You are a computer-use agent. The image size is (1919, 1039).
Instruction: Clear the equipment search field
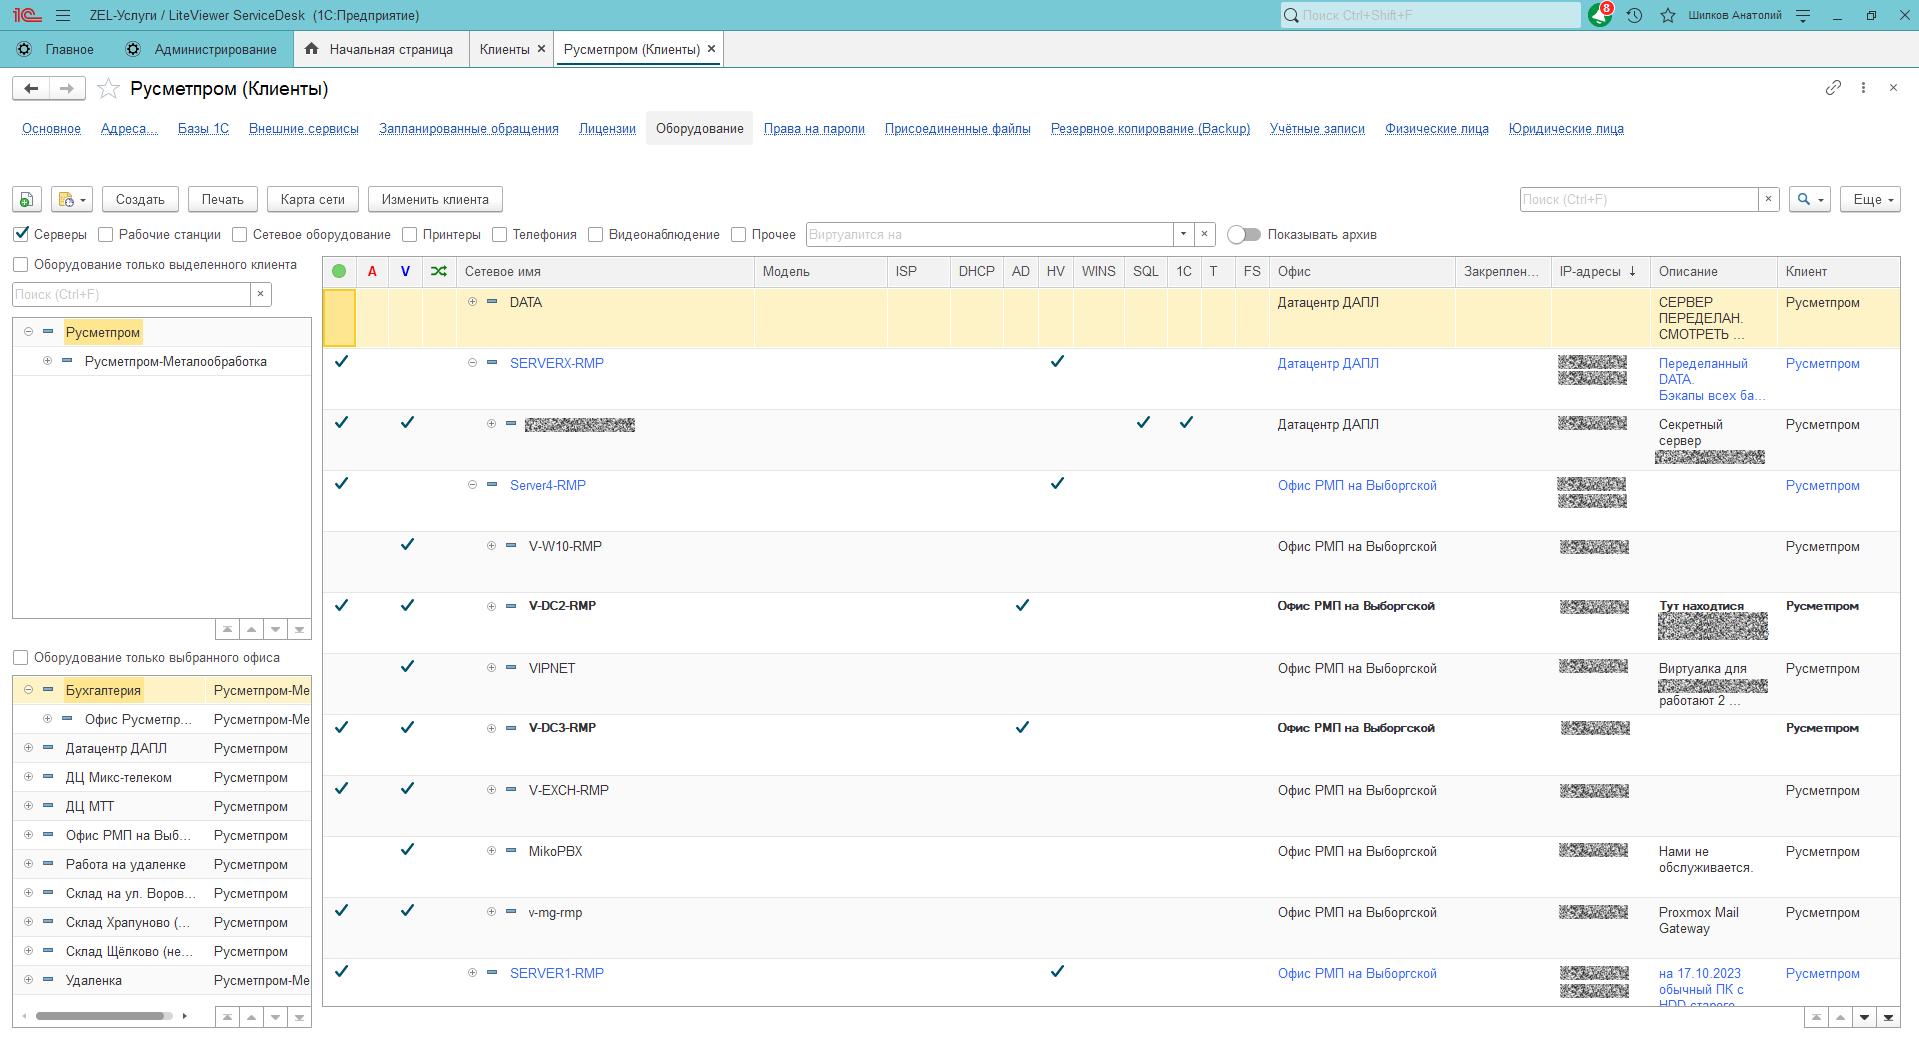point(1768,199)
